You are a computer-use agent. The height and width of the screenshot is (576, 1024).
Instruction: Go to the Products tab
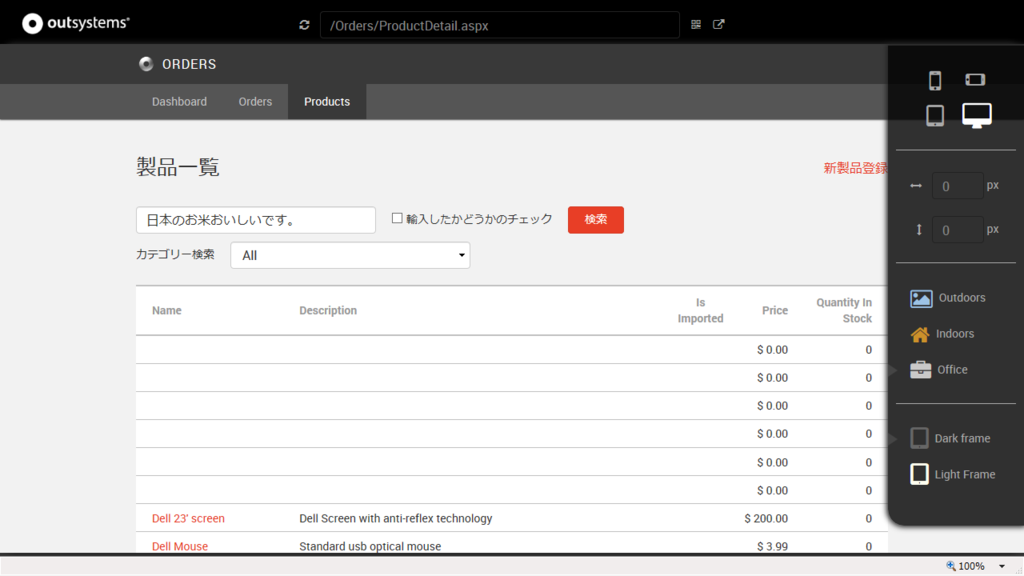(327, 102)
